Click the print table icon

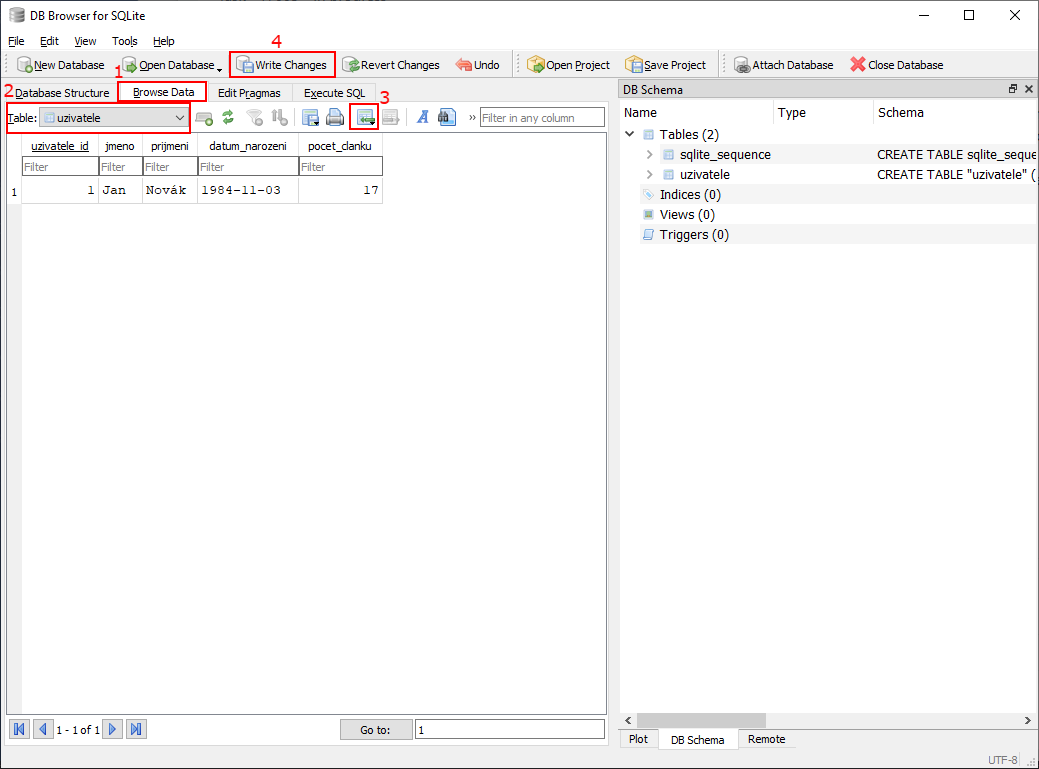(x=335, y=118)
